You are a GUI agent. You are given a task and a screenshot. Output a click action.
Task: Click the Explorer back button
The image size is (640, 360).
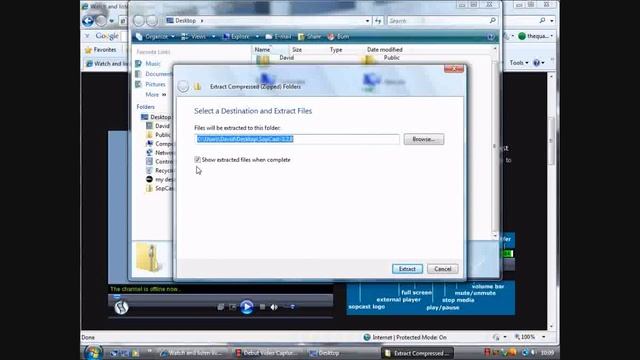tap(139, 20)
